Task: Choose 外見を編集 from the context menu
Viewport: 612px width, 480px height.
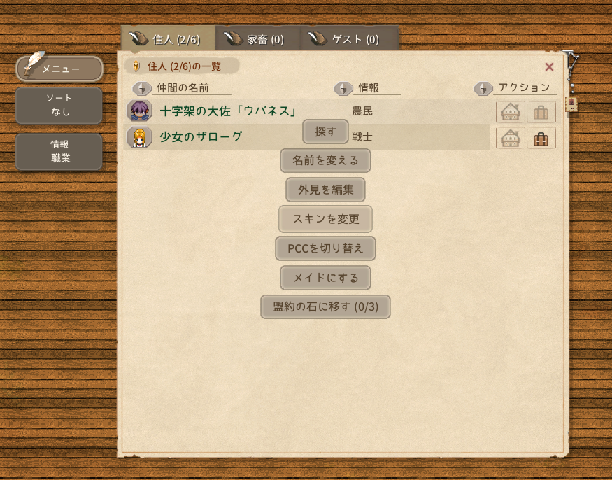Action: click(x=325, y=189)
